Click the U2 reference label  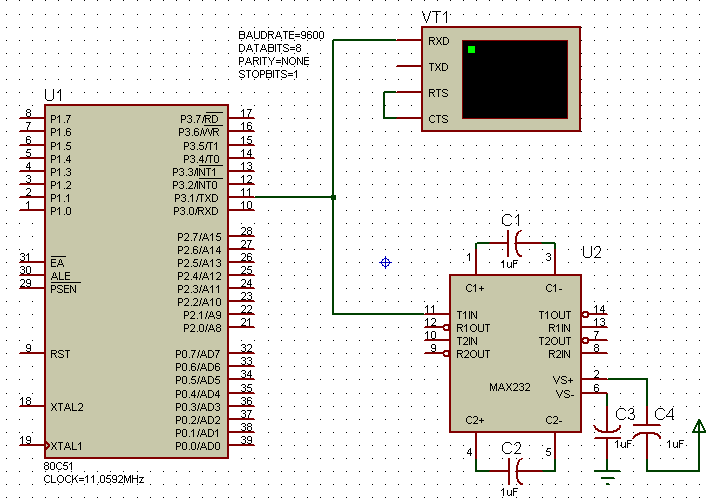click(592, 252)
